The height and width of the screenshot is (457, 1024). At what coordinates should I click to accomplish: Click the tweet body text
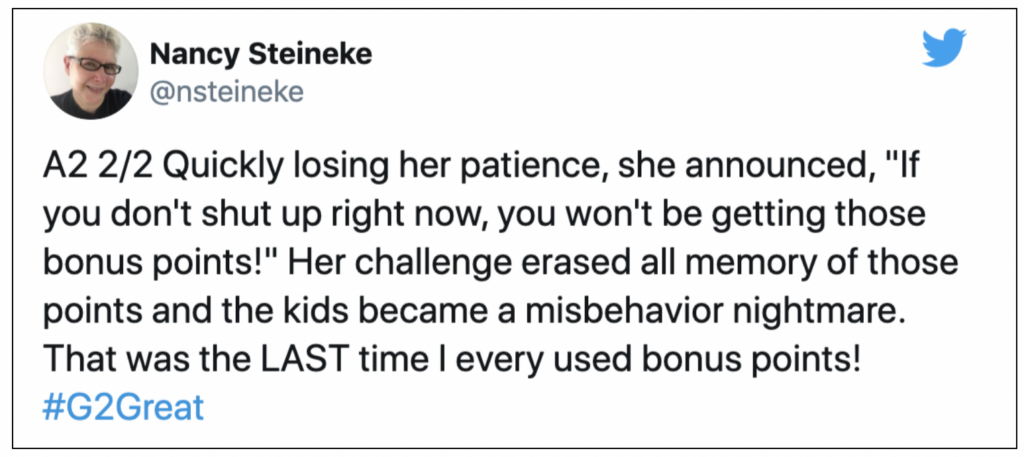click(x=500, y=285)
